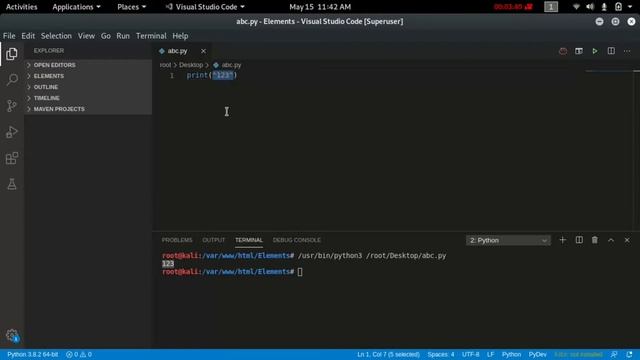Kill terminal with trash icon

tap(595, 240)
